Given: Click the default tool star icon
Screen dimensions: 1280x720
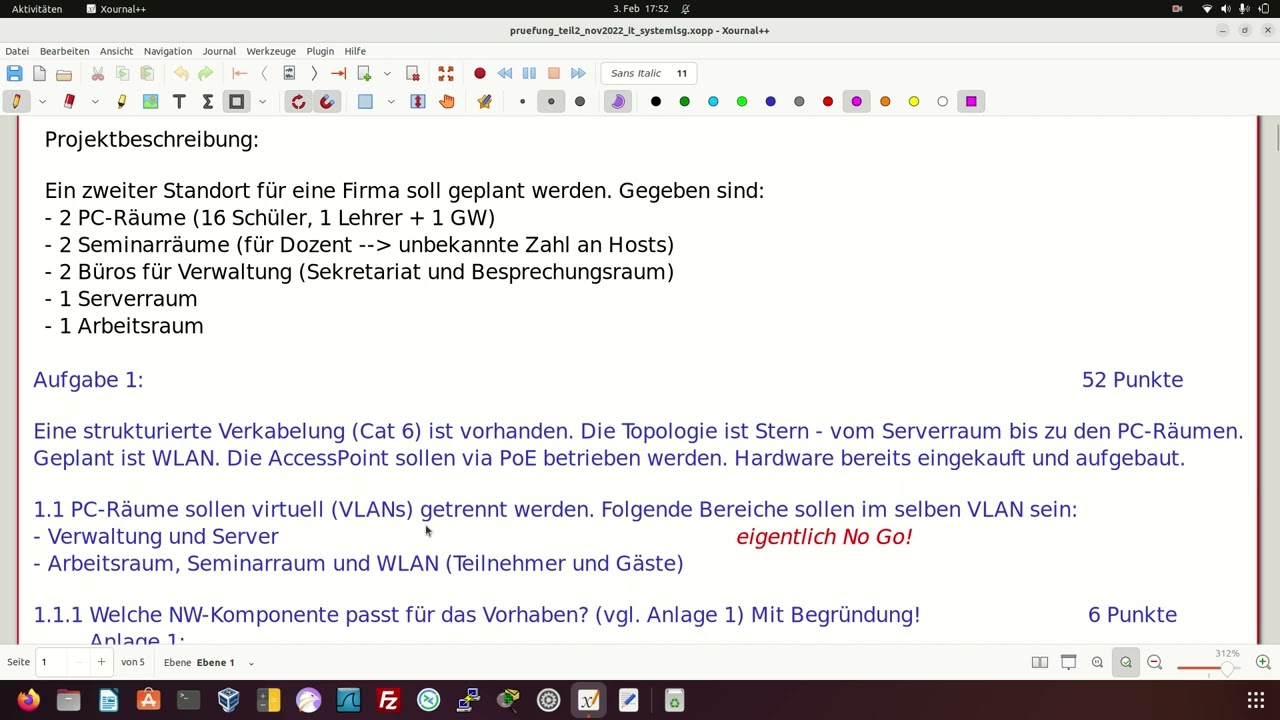Looking at the screenshot, I should tap(485, 101).
